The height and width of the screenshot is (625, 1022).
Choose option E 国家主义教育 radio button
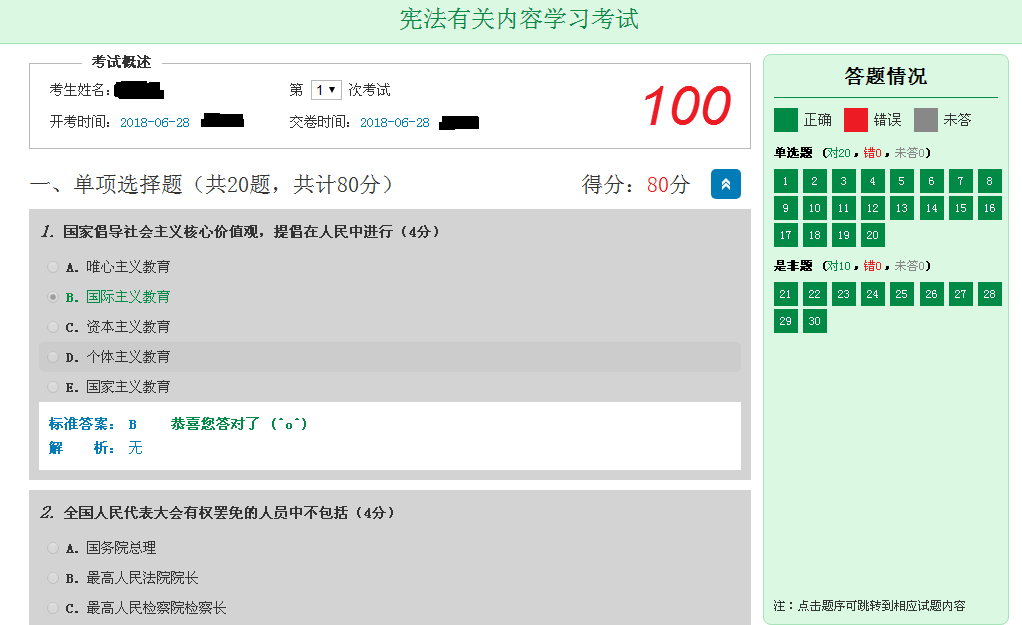(x=53, y=387)
